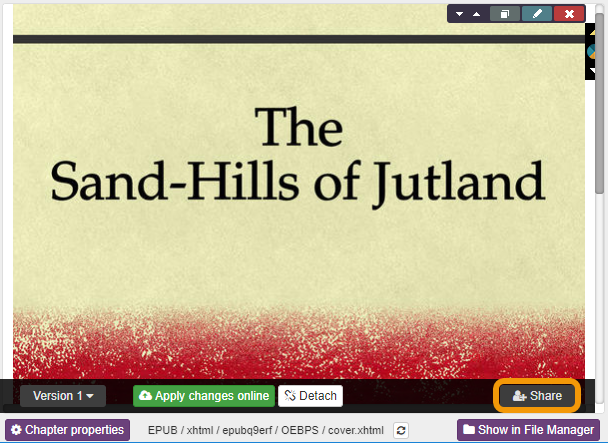Click the Share button

coord(538,396)
